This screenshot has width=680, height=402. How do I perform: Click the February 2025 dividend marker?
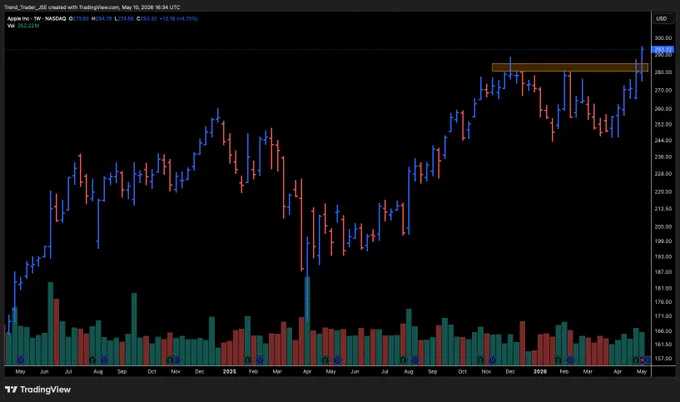pos(260,360)
